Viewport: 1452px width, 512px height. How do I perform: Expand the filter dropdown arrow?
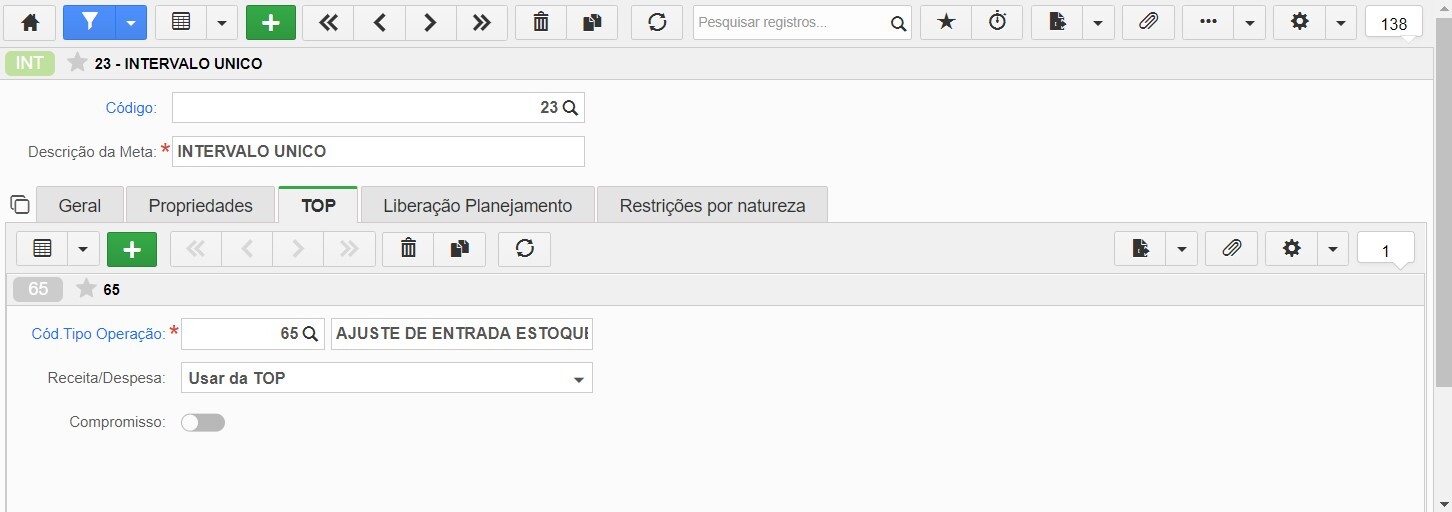pos(131,22)
